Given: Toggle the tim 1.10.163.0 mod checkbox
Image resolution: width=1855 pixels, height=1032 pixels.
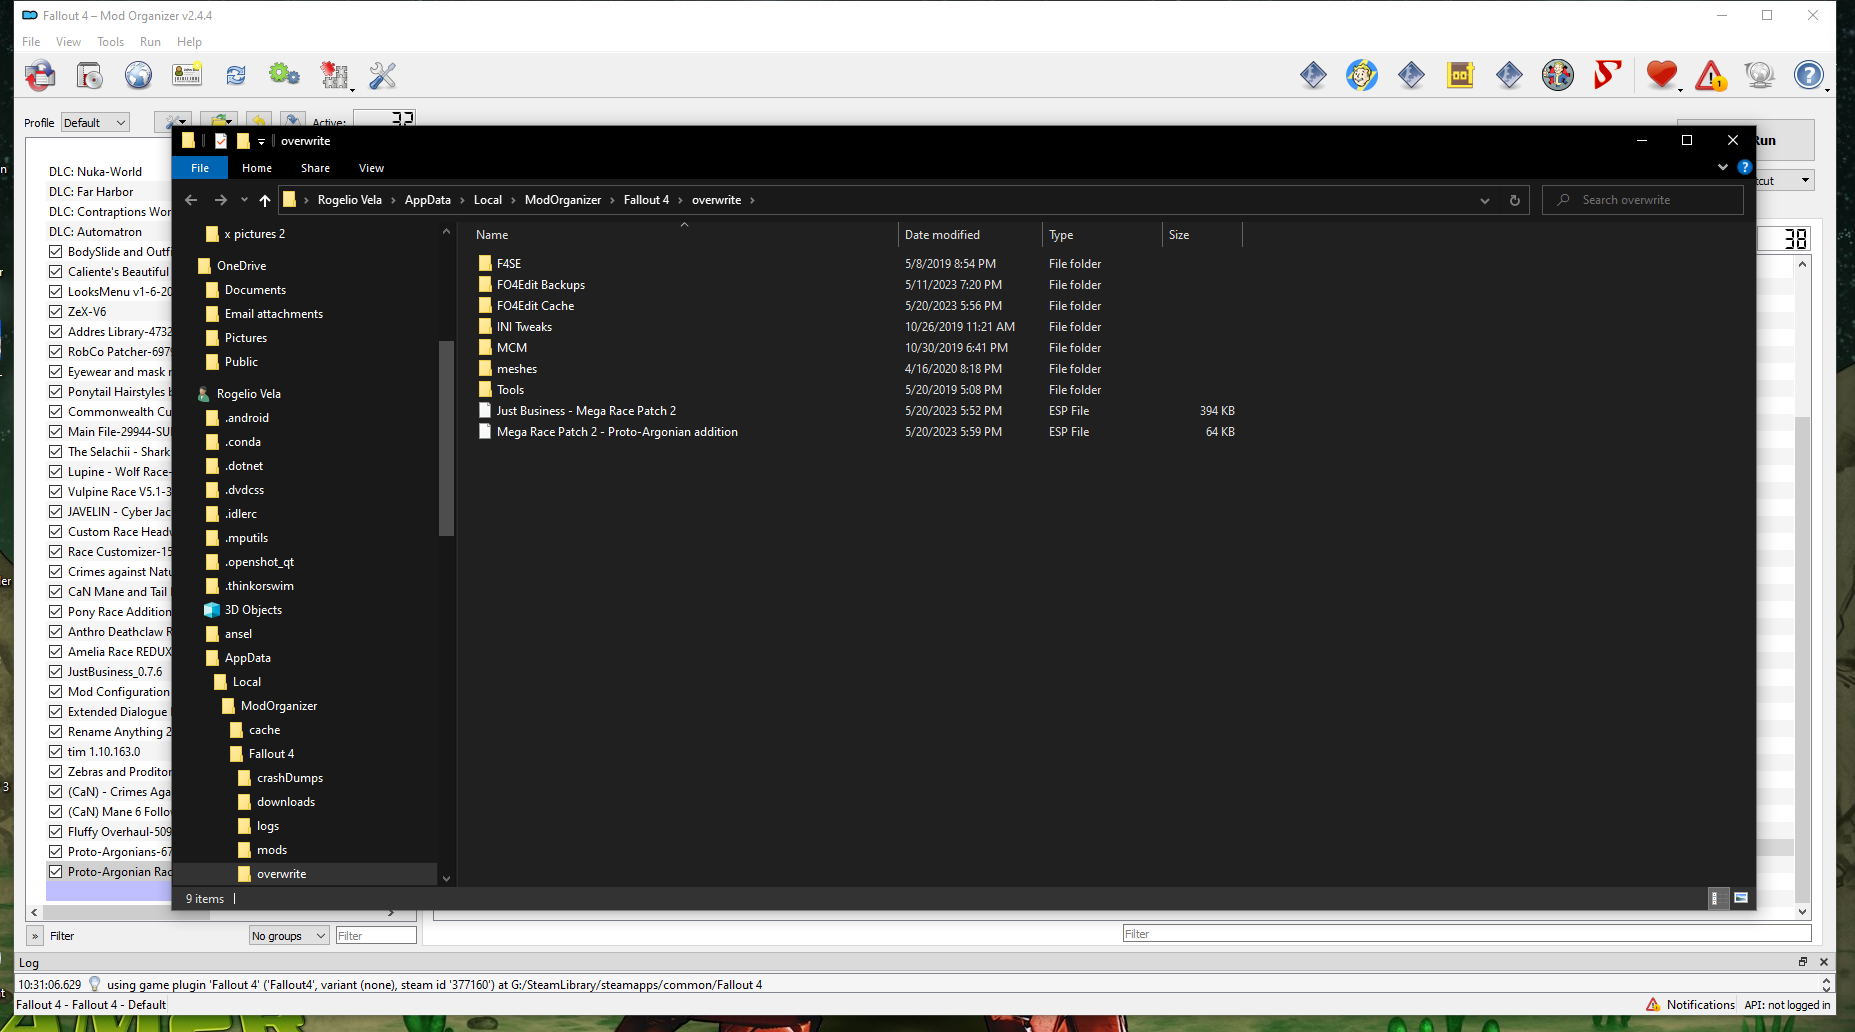Looking at the screenshot, I should pos(56,751).
